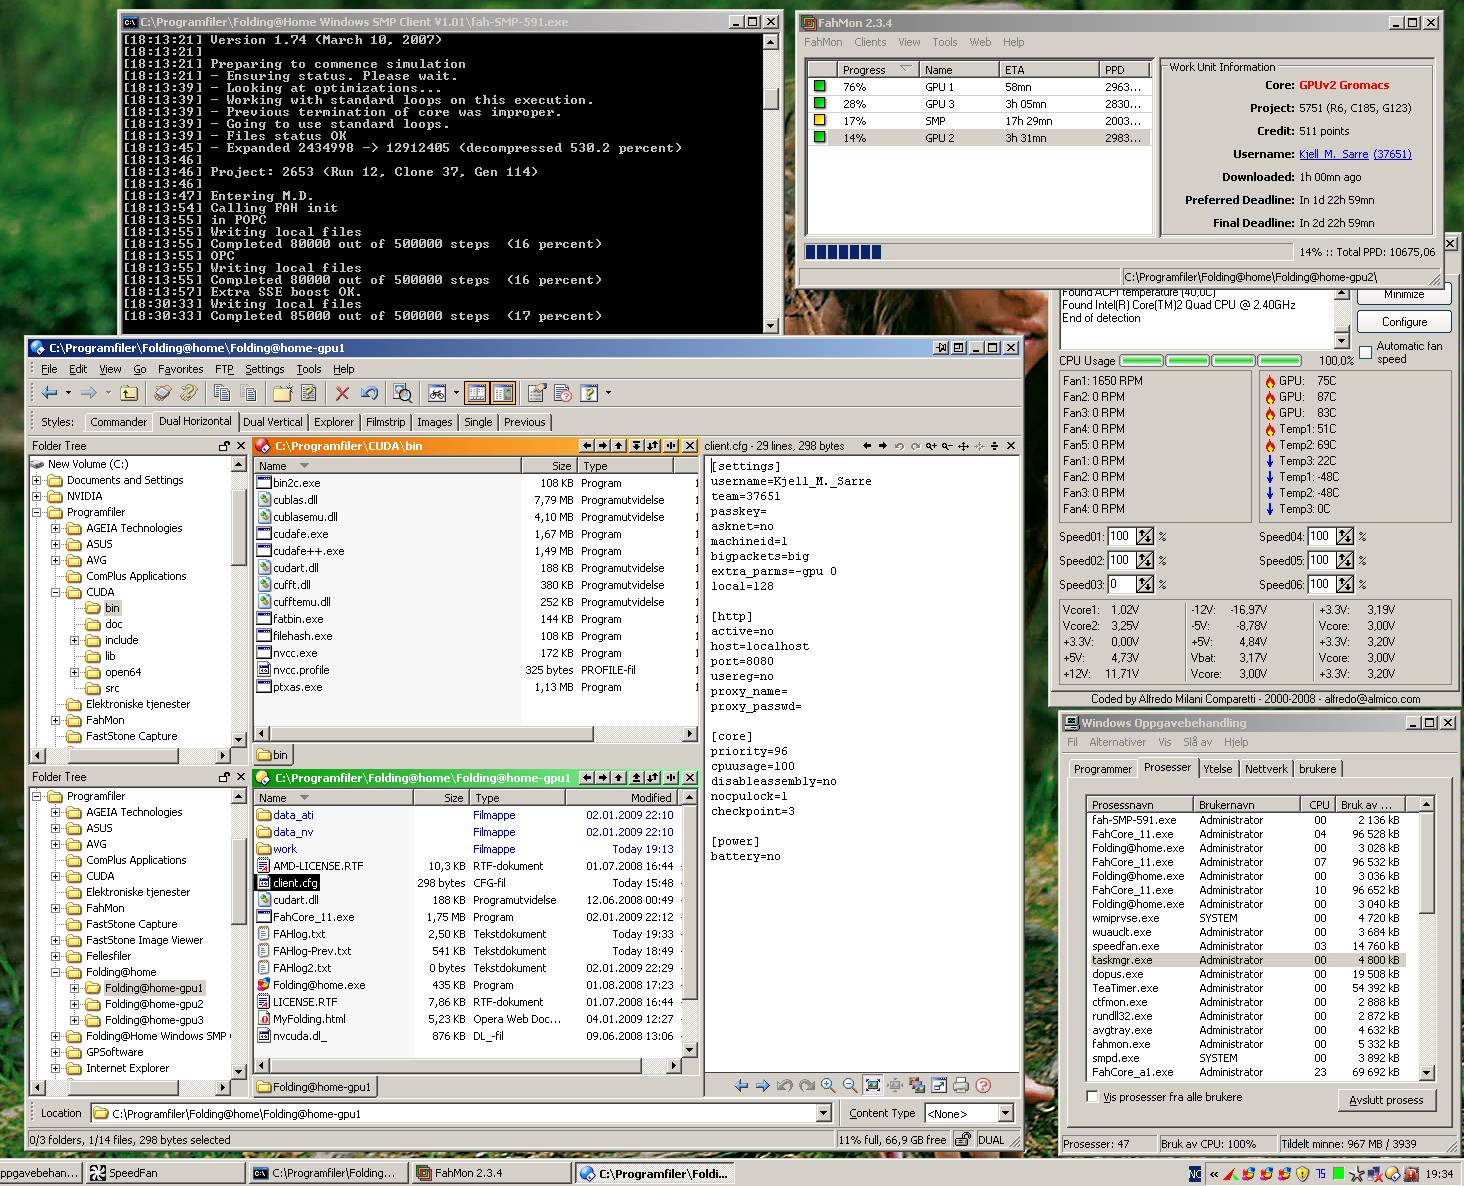Viewport: 1464px width, 1186px height.
Task: Select client.cfg in the gpu1 file list
Action: 295,883
